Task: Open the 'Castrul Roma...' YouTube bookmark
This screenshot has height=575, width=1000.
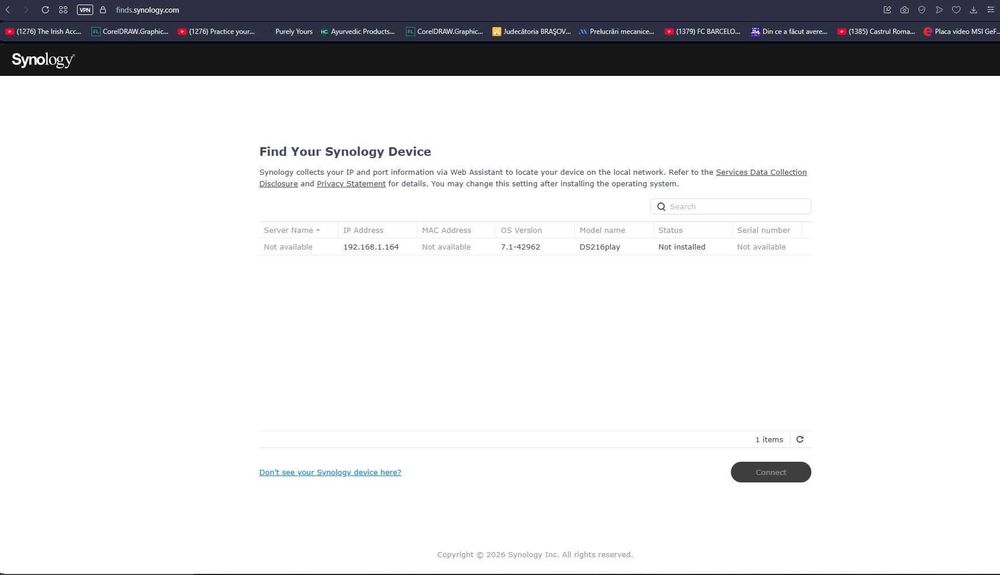Action: click(876, 31)
